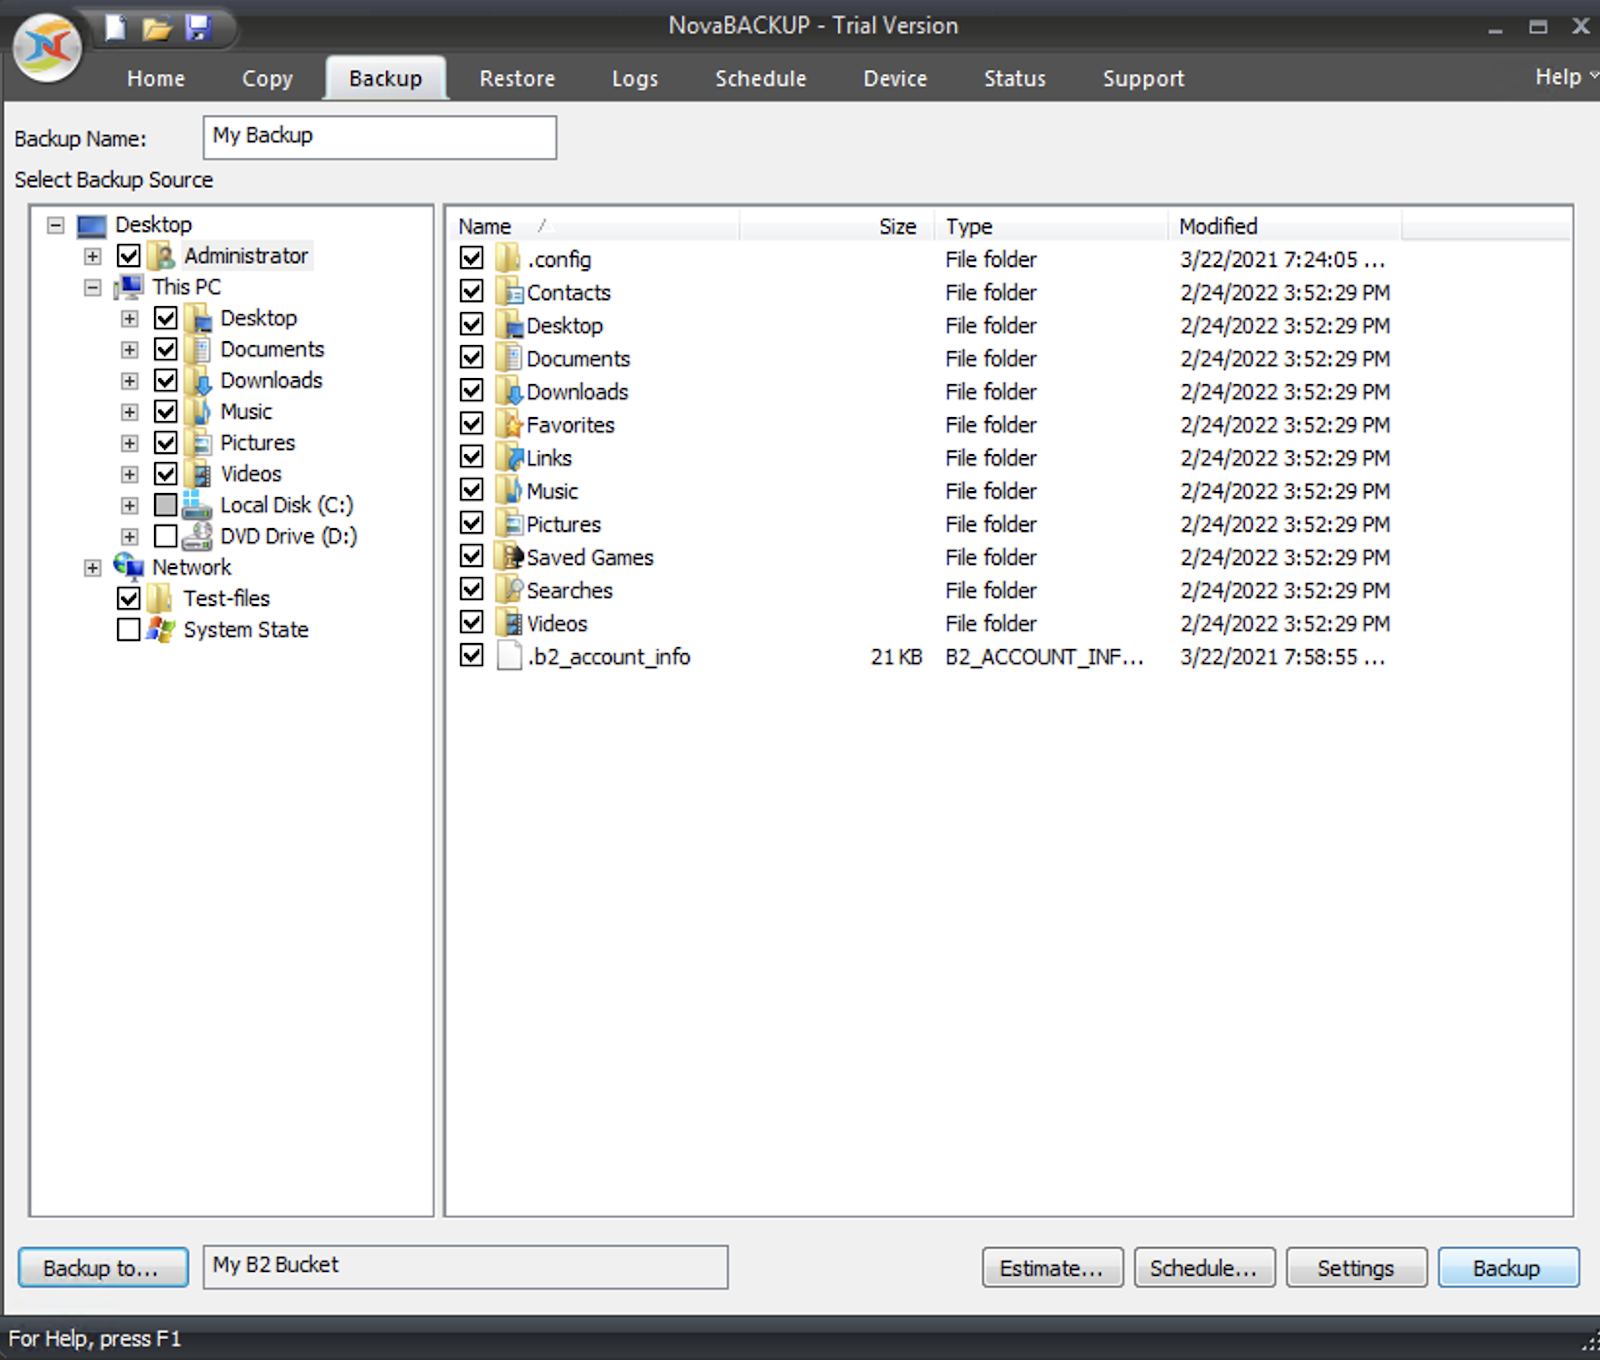Click the System State Windows flag icon

pos(160,630)
